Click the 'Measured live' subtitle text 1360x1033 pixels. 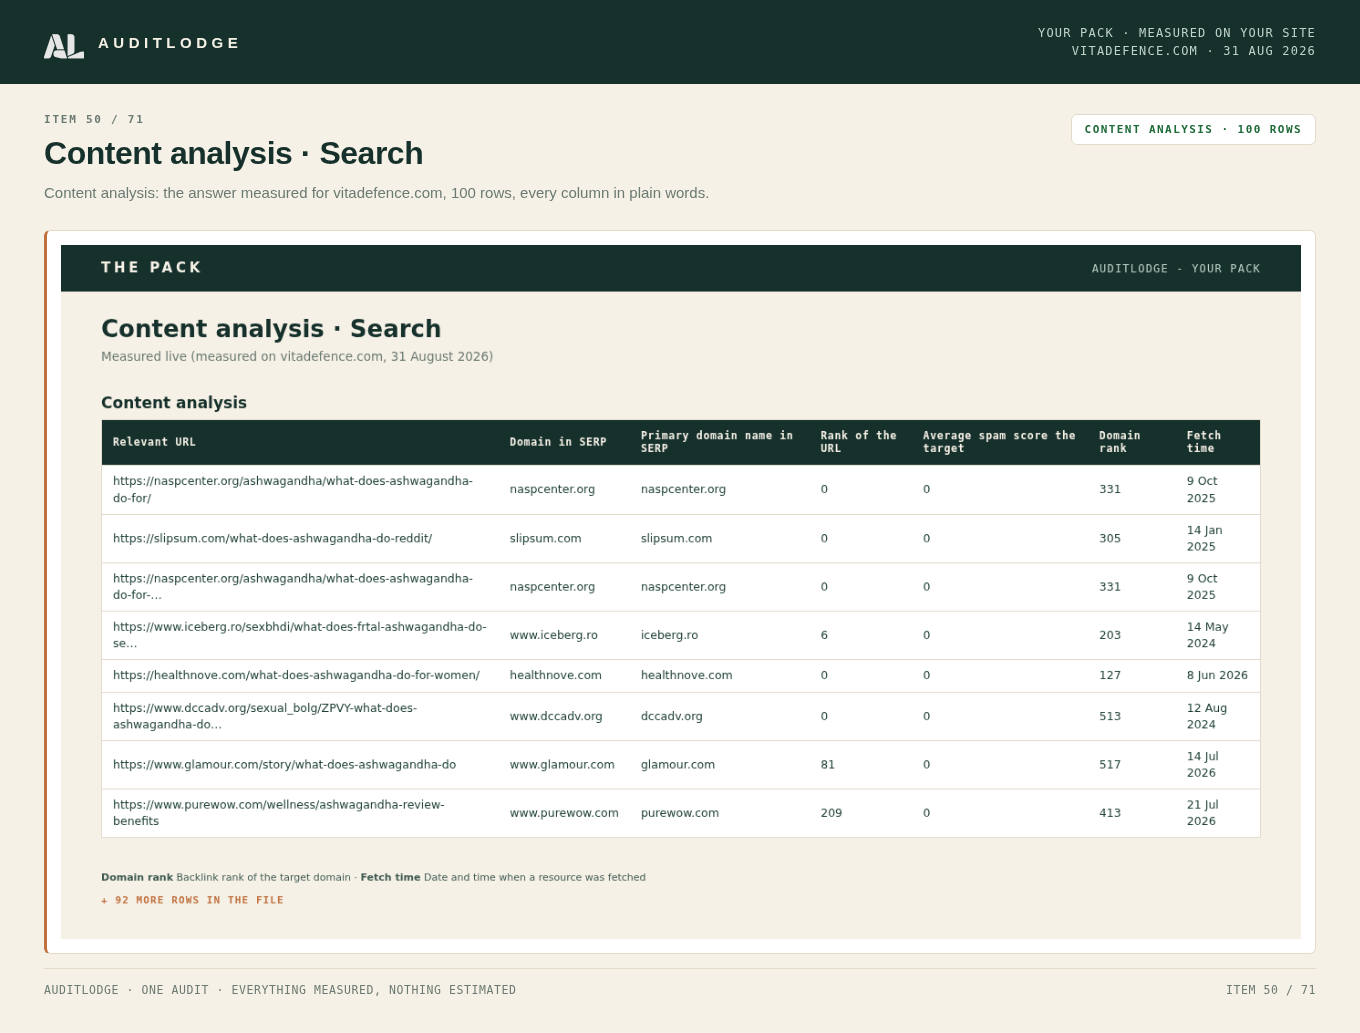coord(297,356)
